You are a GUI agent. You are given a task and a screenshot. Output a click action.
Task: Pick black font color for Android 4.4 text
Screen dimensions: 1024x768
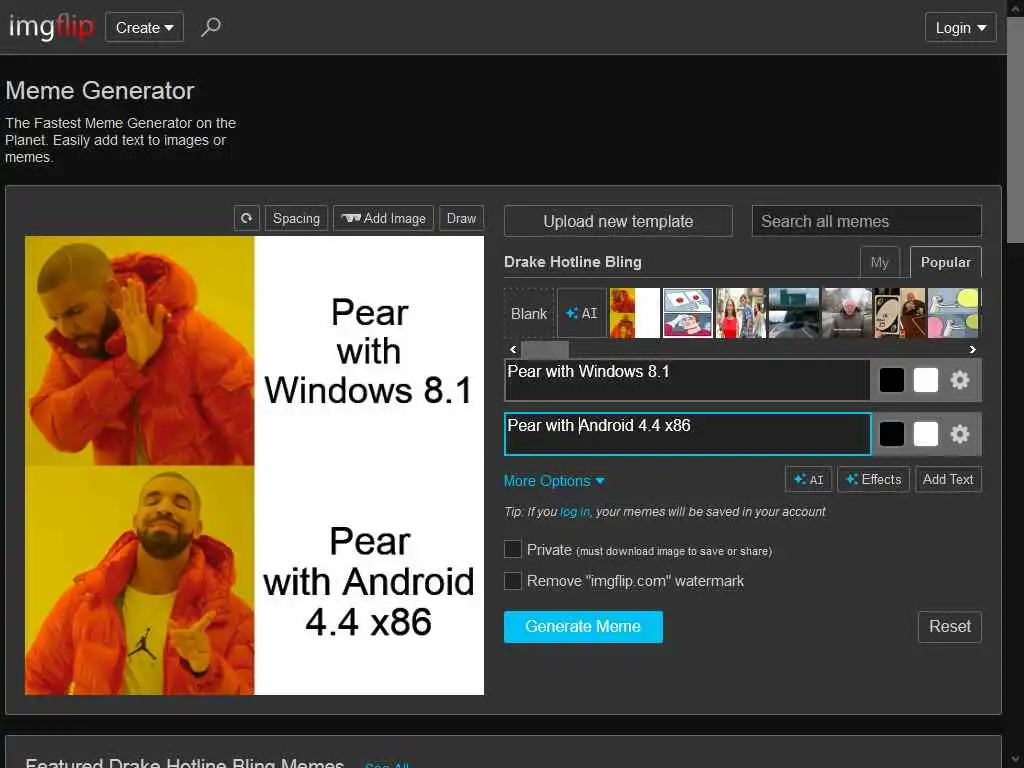[891, 434]
